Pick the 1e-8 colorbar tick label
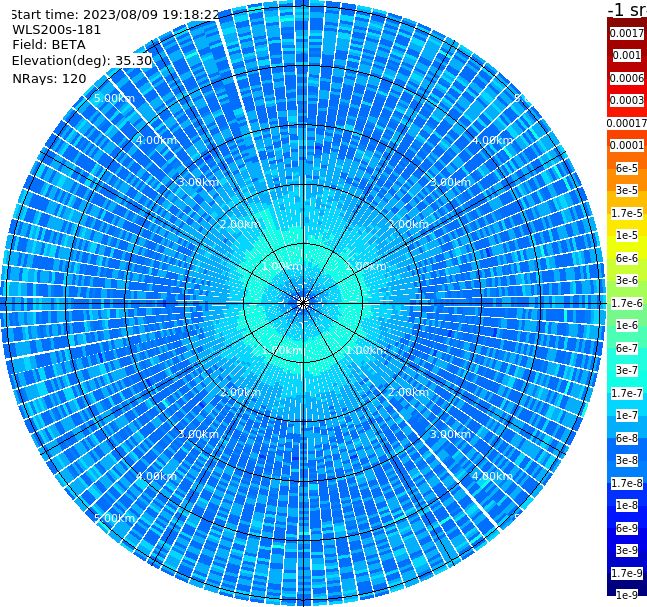The image size is (647, 607). point(627,505)
